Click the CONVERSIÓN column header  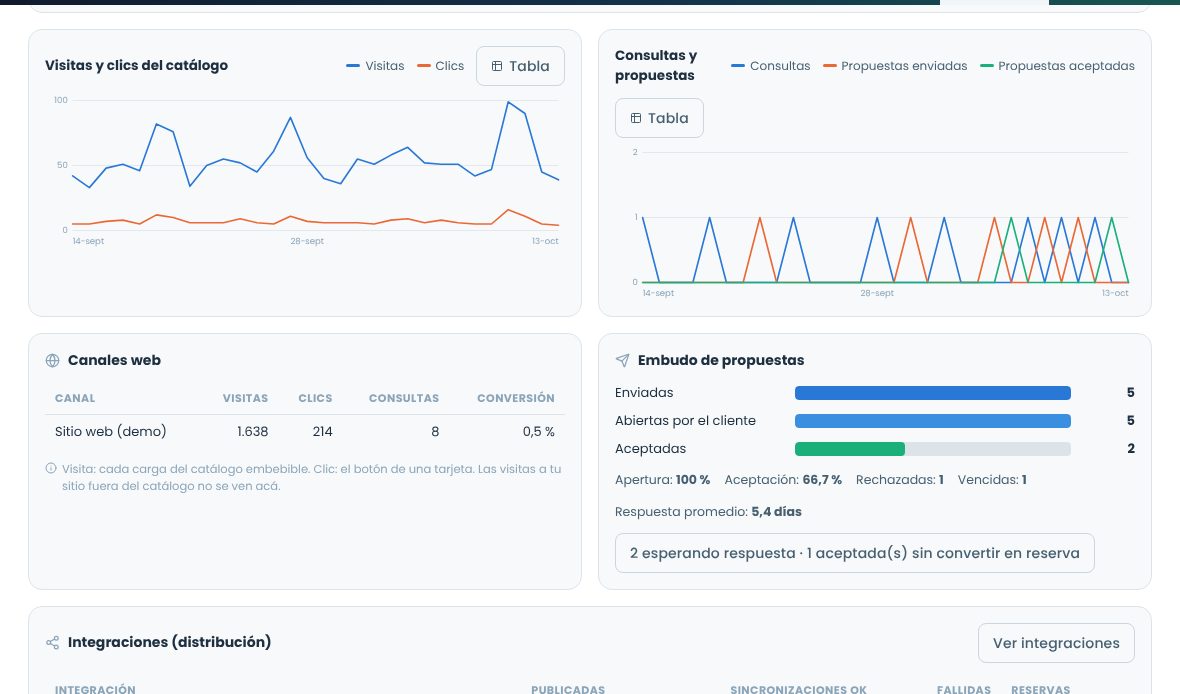[x=515, y=398]
